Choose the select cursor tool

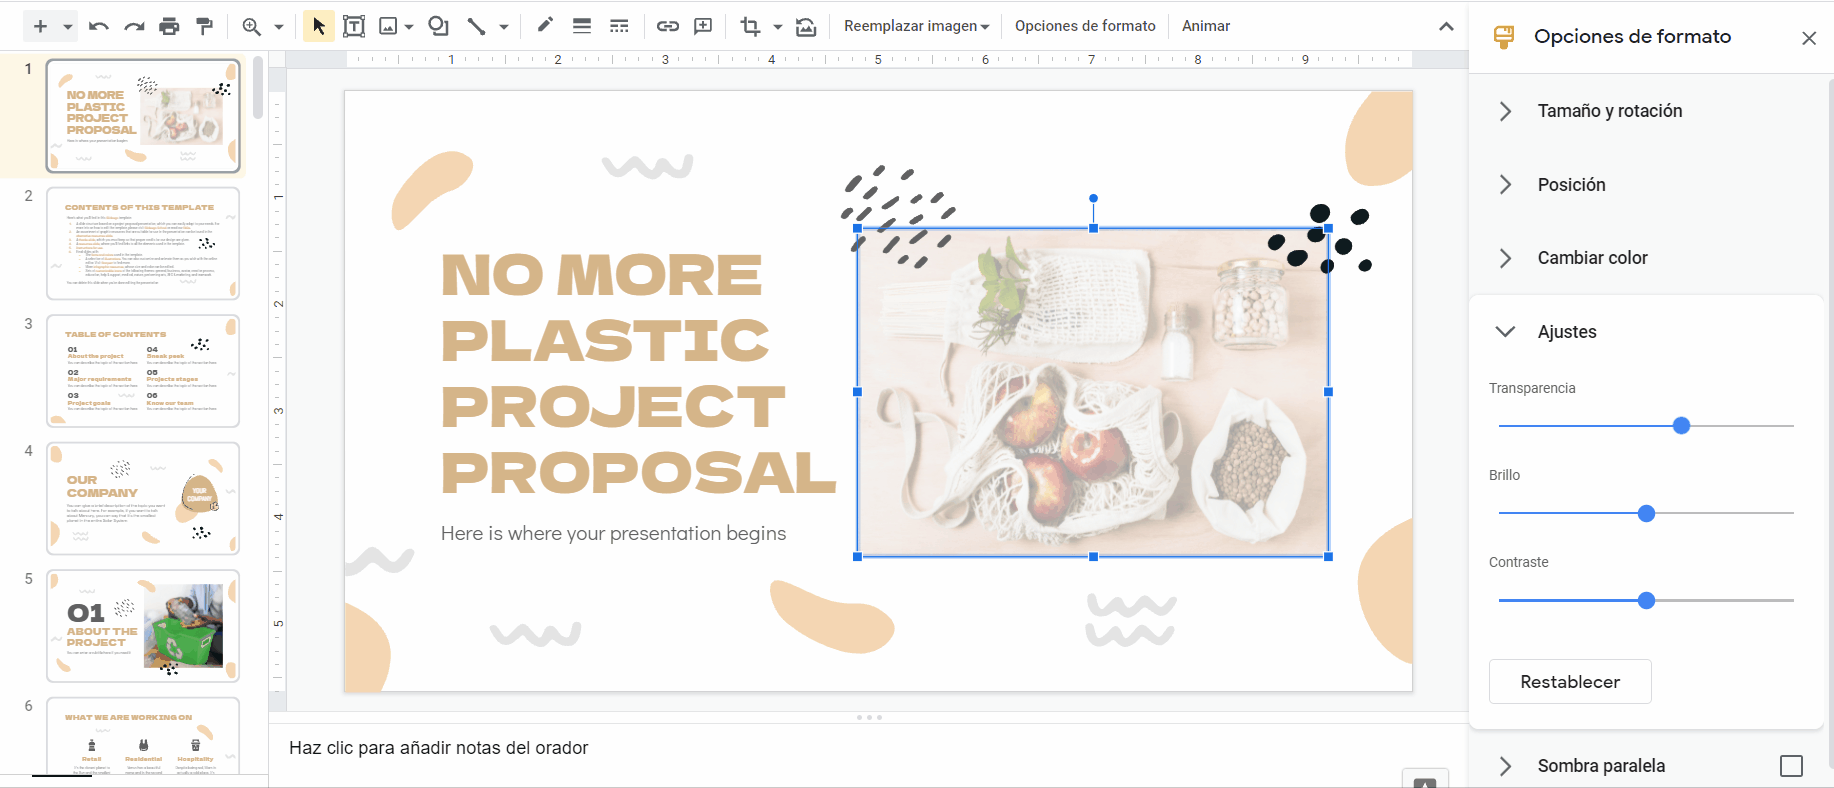[318, 26]
